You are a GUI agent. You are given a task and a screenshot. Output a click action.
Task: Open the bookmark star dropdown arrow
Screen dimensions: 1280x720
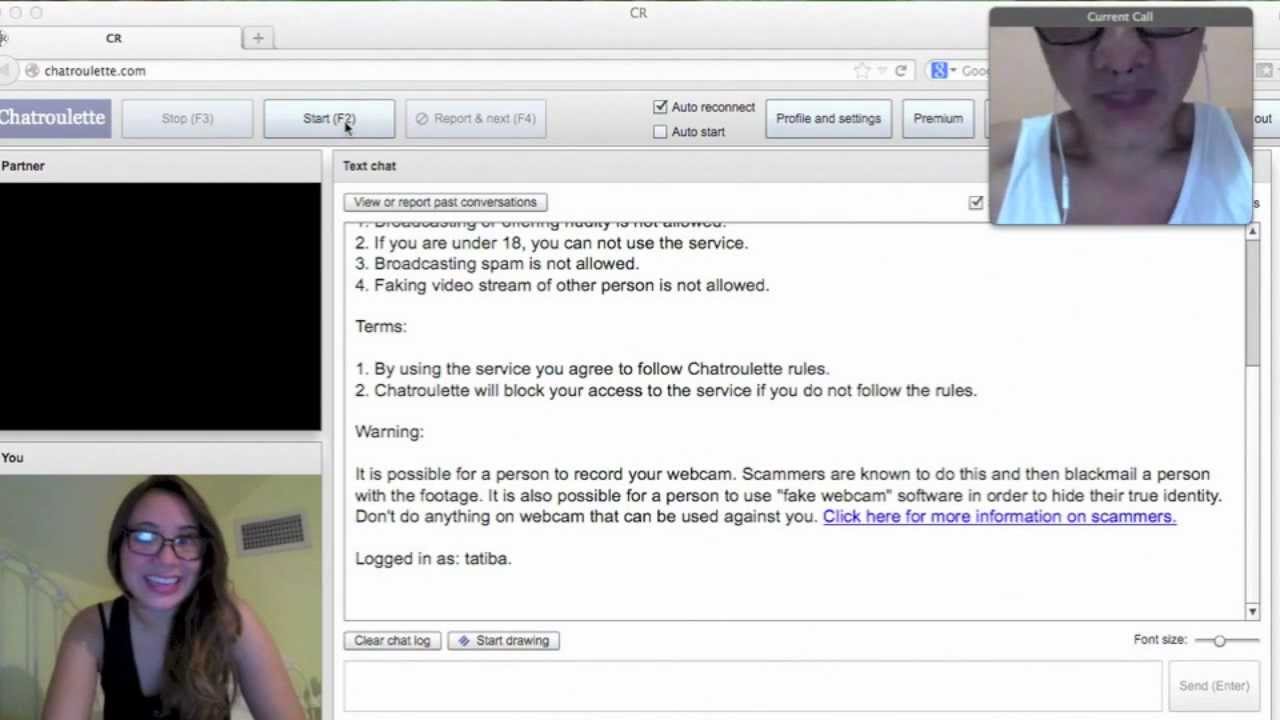pyautogui.click(x=882, y=71)
